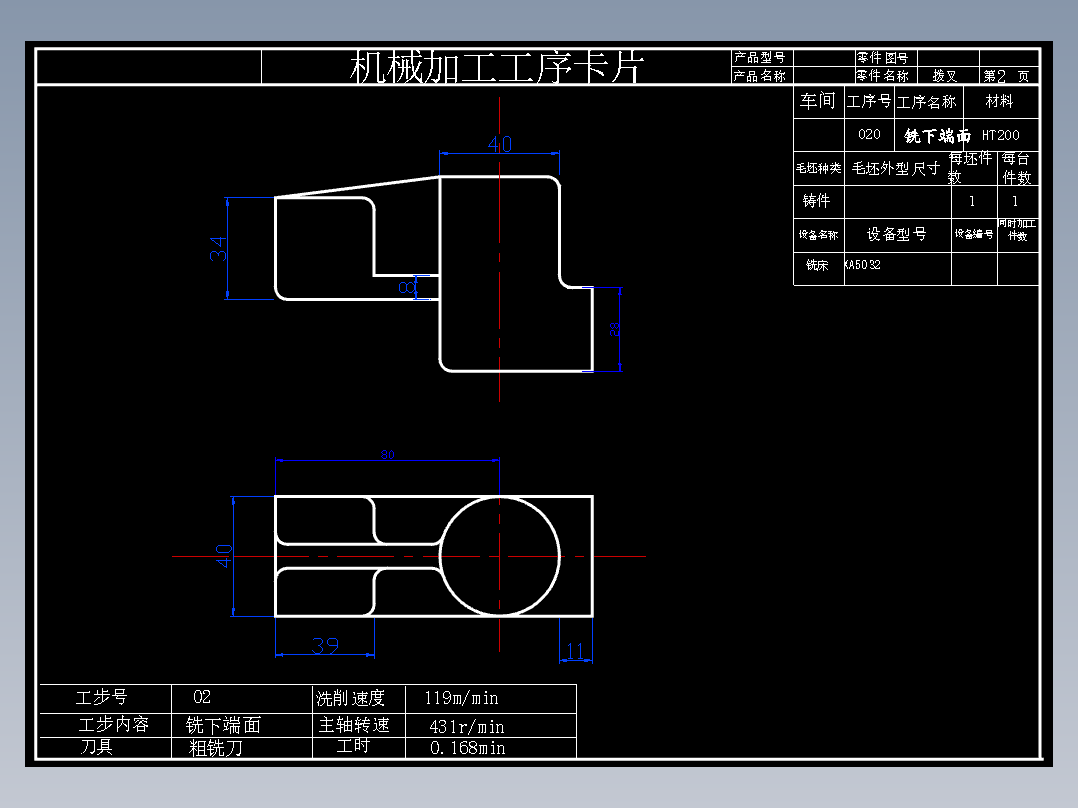Viewport: 1078px width, 808px height.
Task: Select the small dimension 8
Action: pyautogui.click(x=407, y=287)
